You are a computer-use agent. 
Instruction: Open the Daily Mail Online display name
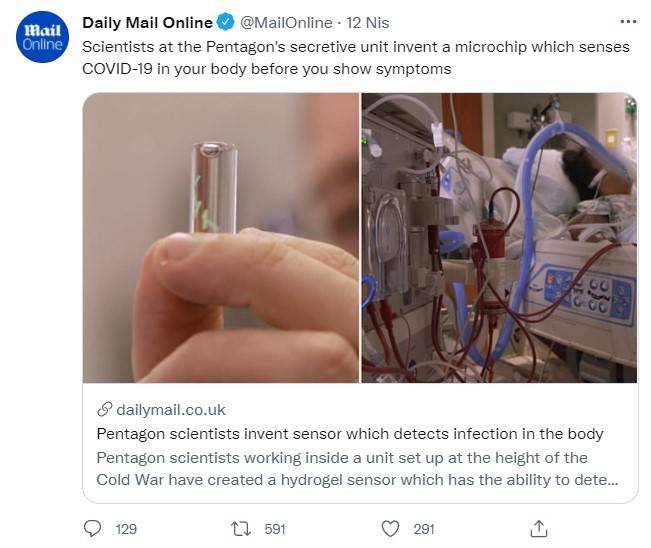tap(147, 23)
